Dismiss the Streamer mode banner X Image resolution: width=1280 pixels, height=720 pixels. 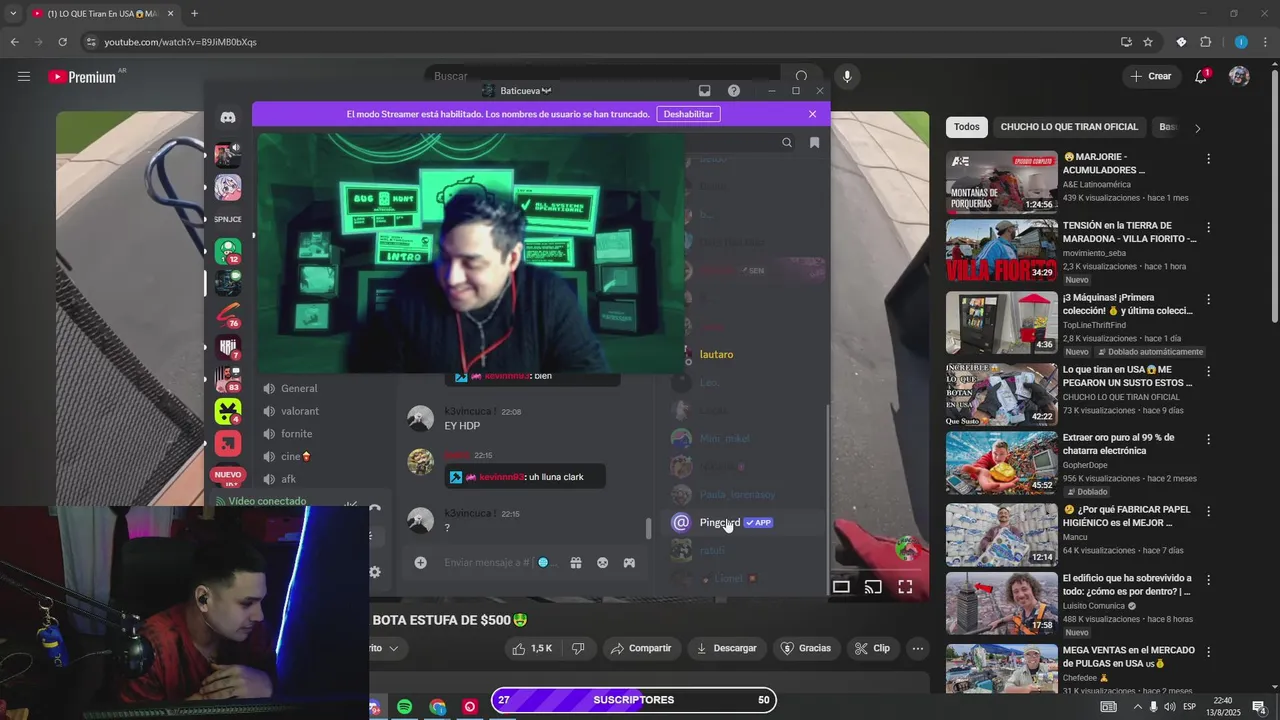tap(812, 114)
